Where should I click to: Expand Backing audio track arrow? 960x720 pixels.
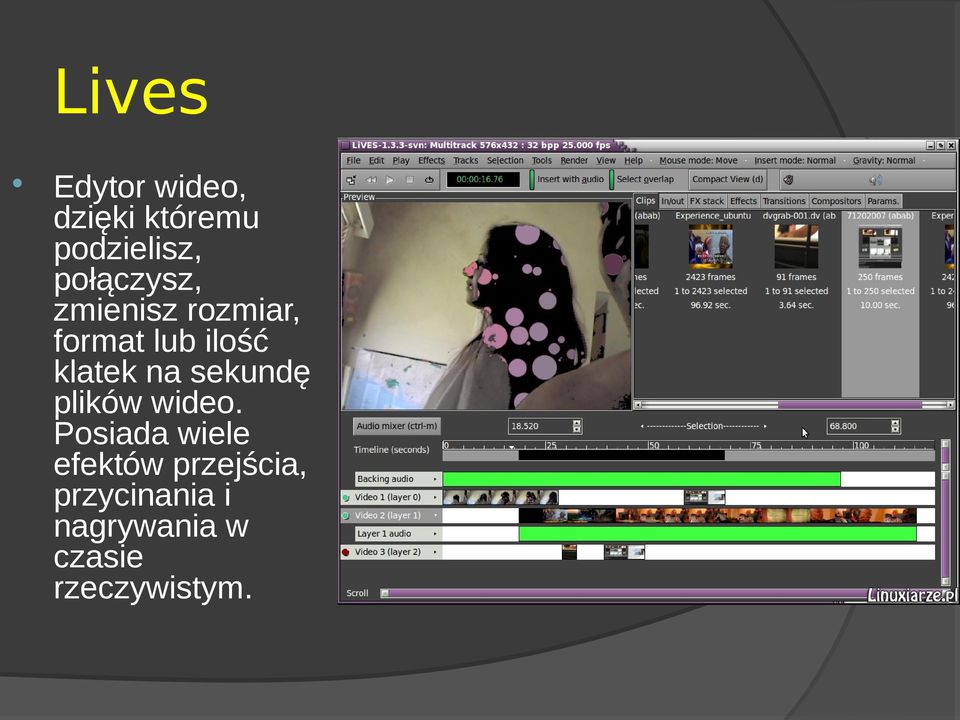[435, 479]
